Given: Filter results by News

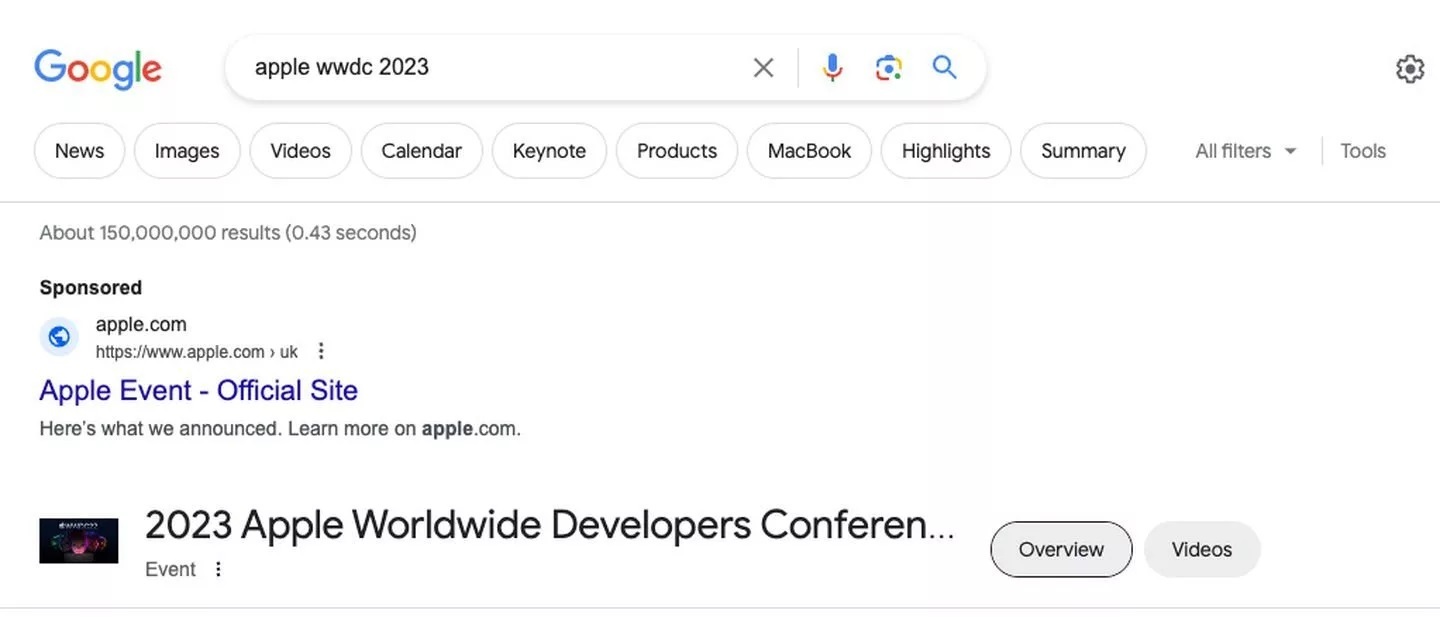Looking at the screenshot, I should [x=79, y=151].
